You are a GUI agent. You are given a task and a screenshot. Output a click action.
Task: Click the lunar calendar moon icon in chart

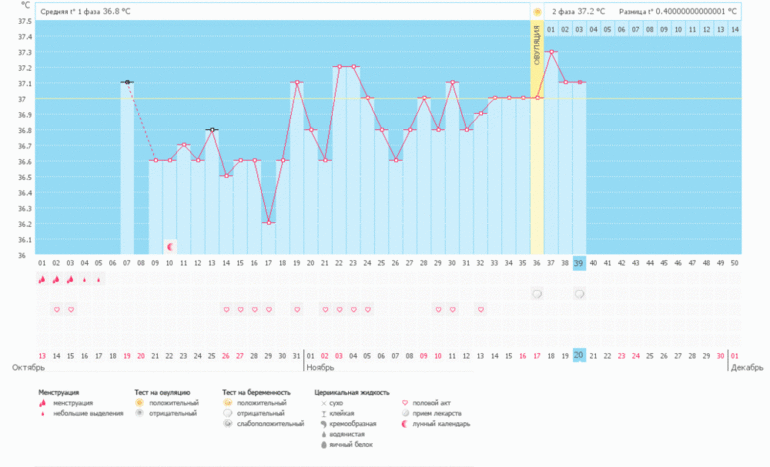point(170,246)
